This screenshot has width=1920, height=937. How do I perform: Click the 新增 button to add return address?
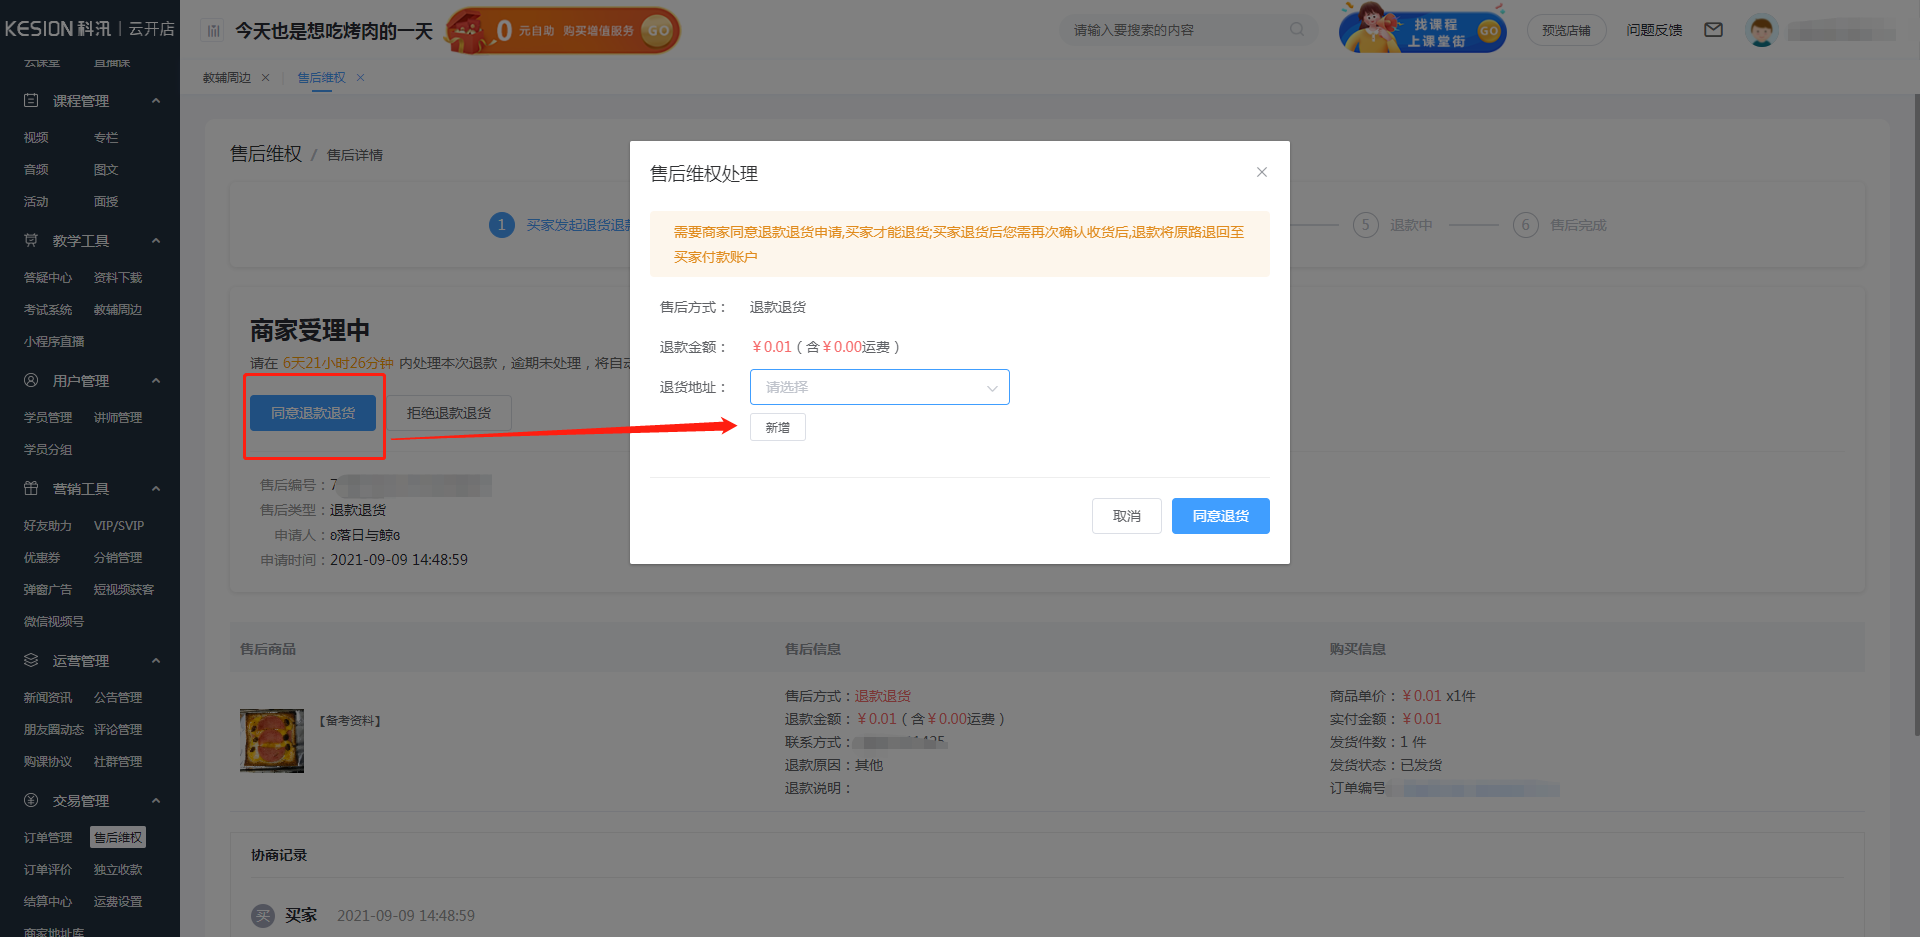777,427
